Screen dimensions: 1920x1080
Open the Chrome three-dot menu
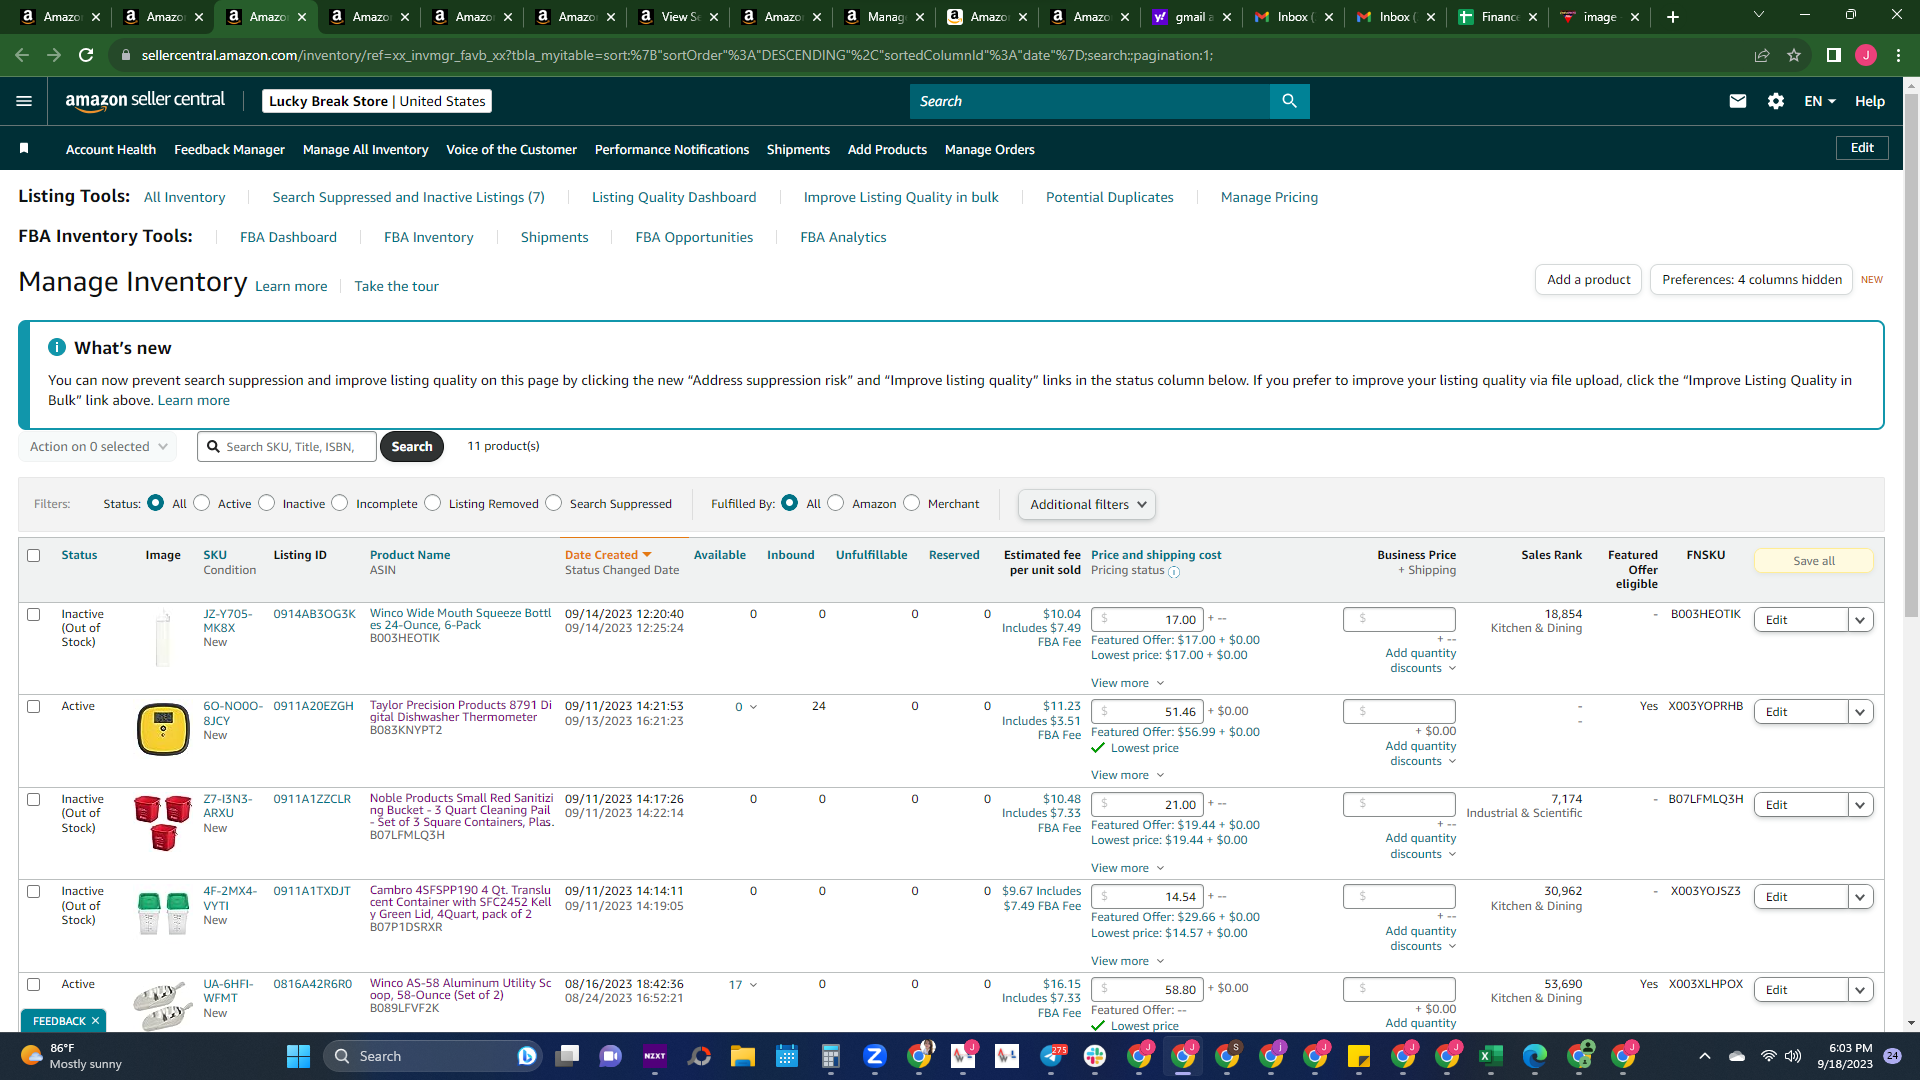click(x=1898, y=55)
